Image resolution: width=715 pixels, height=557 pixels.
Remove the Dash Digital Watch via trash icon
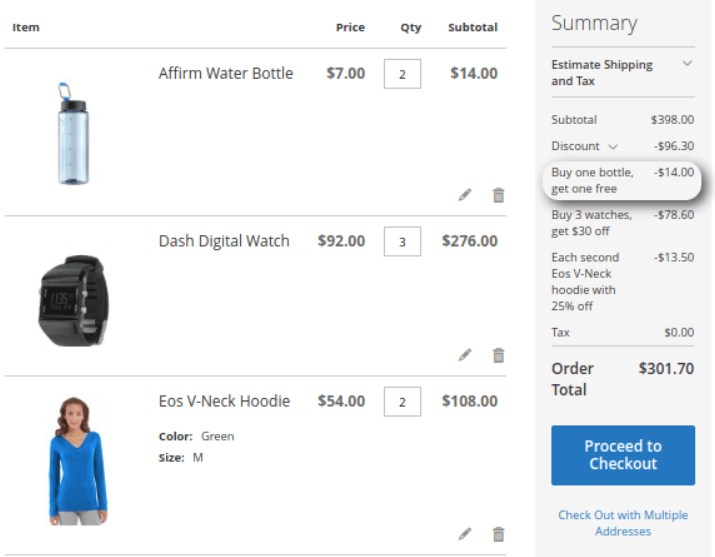[498, 355]
